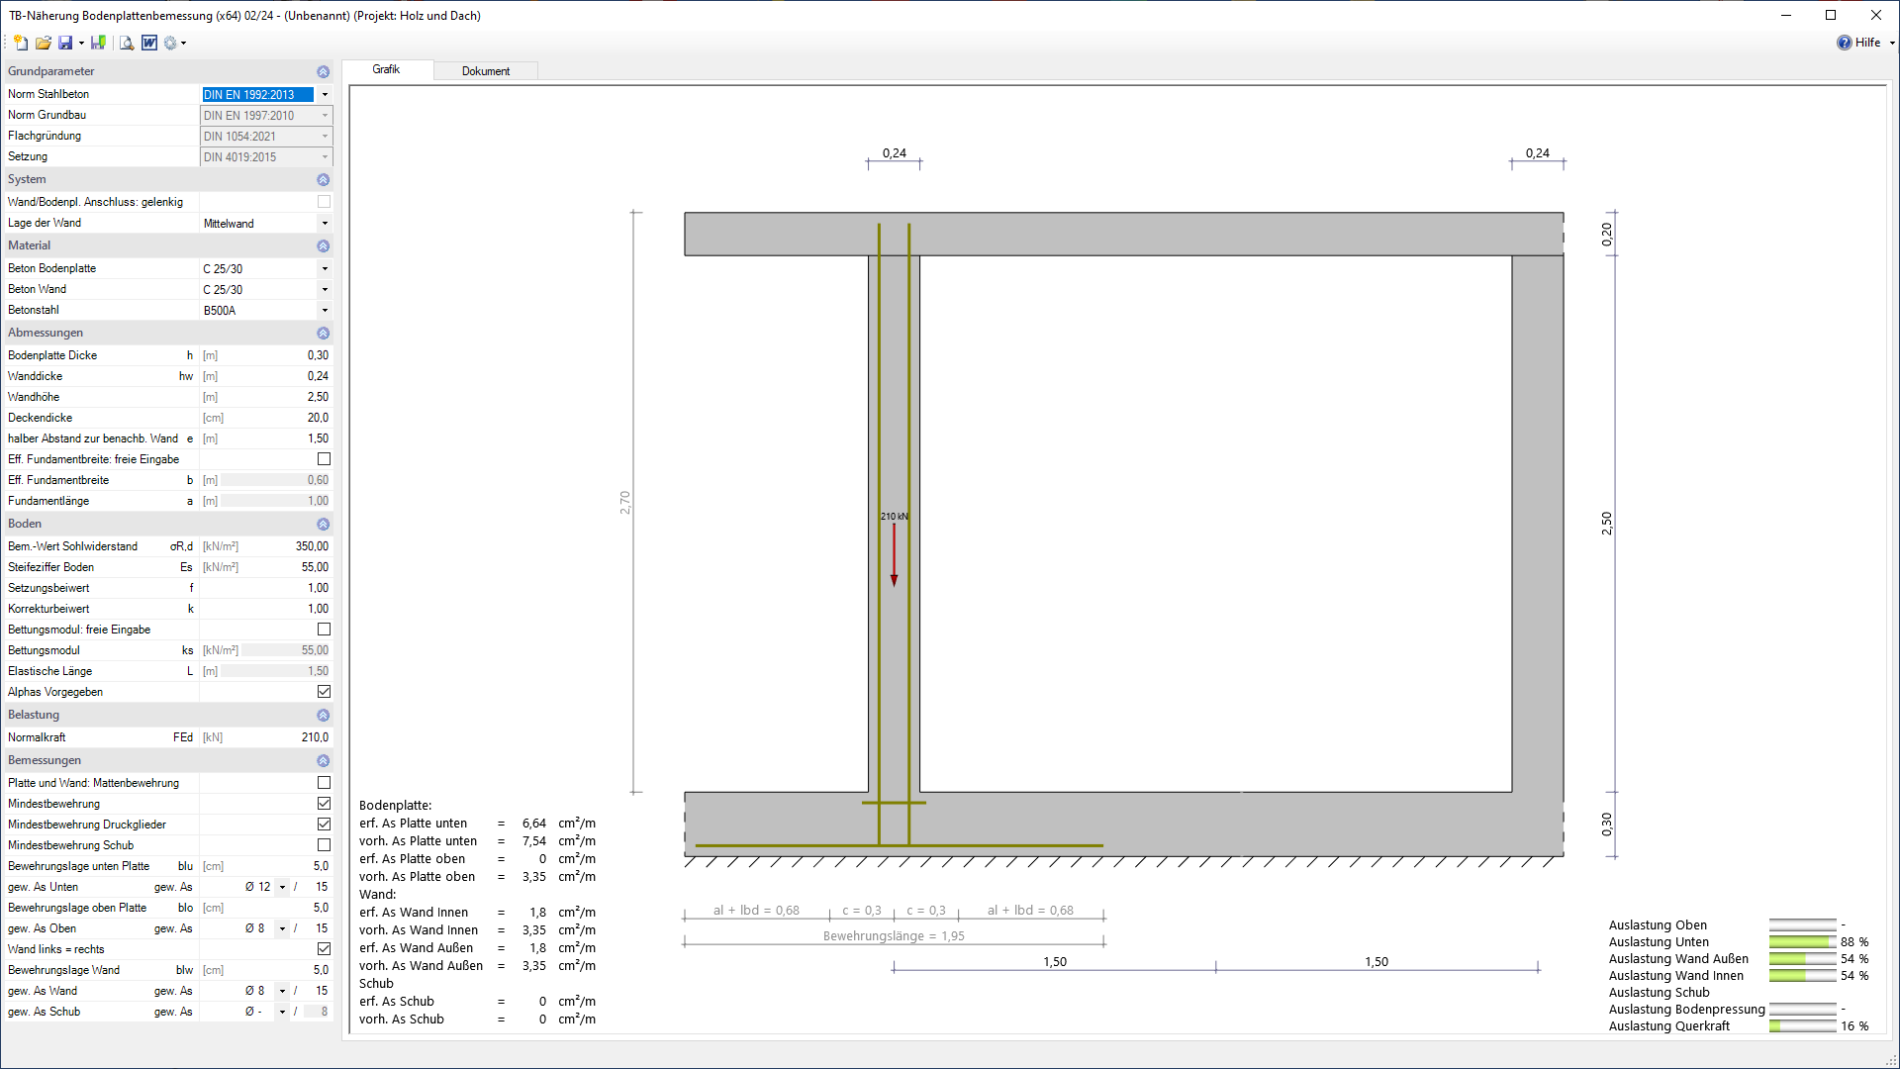The image size is (1900, 1069).
Task: Open the Lage der Wand dropdown
Action: point(325,224)
